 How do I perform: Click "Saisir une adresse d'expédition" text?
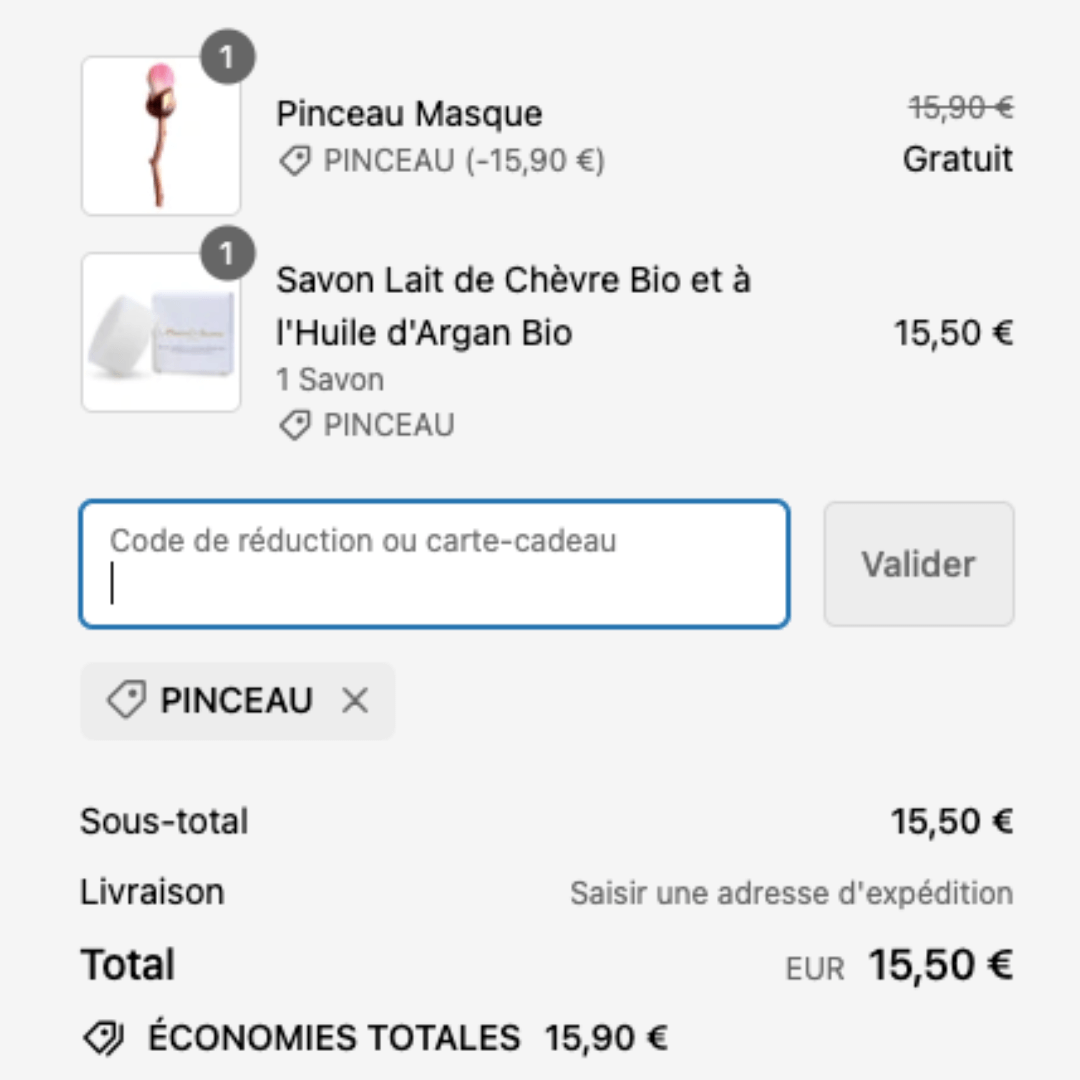791,893
